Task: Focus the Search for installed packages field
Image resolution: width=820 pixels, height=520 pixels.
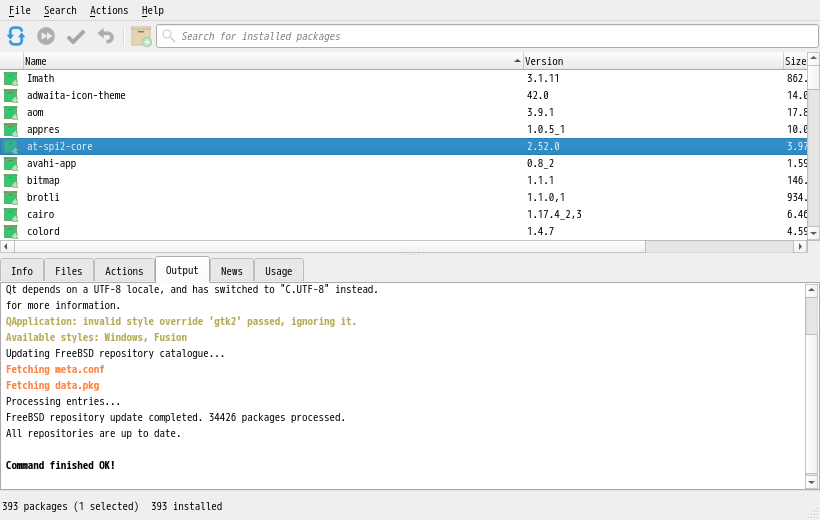Action: (x=490, y=36)
